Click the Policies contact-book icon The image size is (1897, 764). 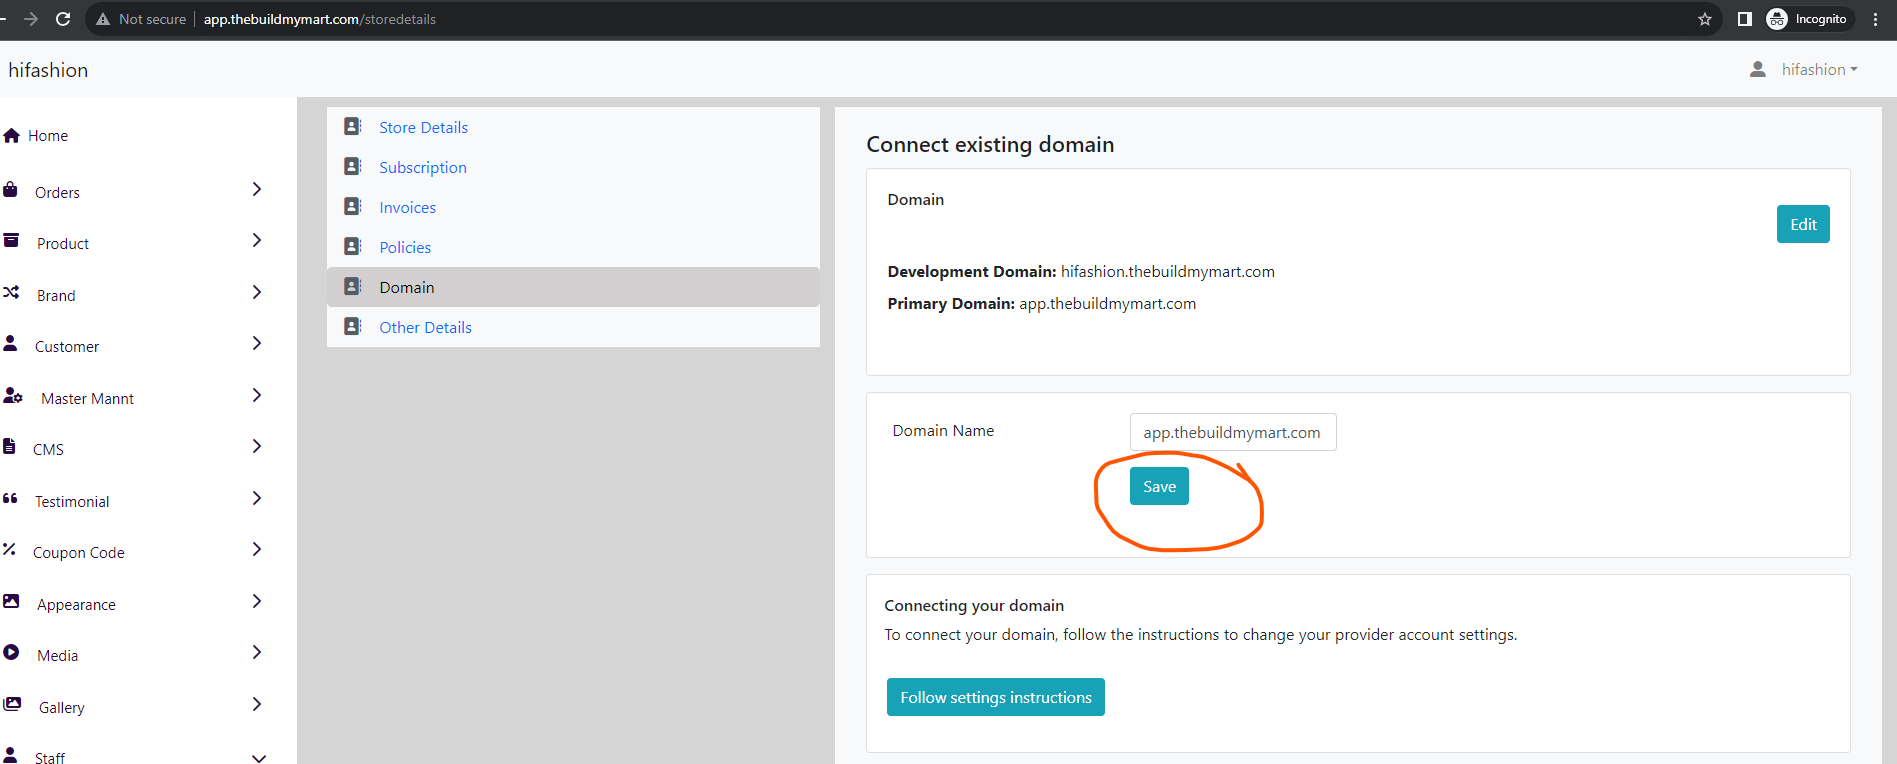[352, 246]
